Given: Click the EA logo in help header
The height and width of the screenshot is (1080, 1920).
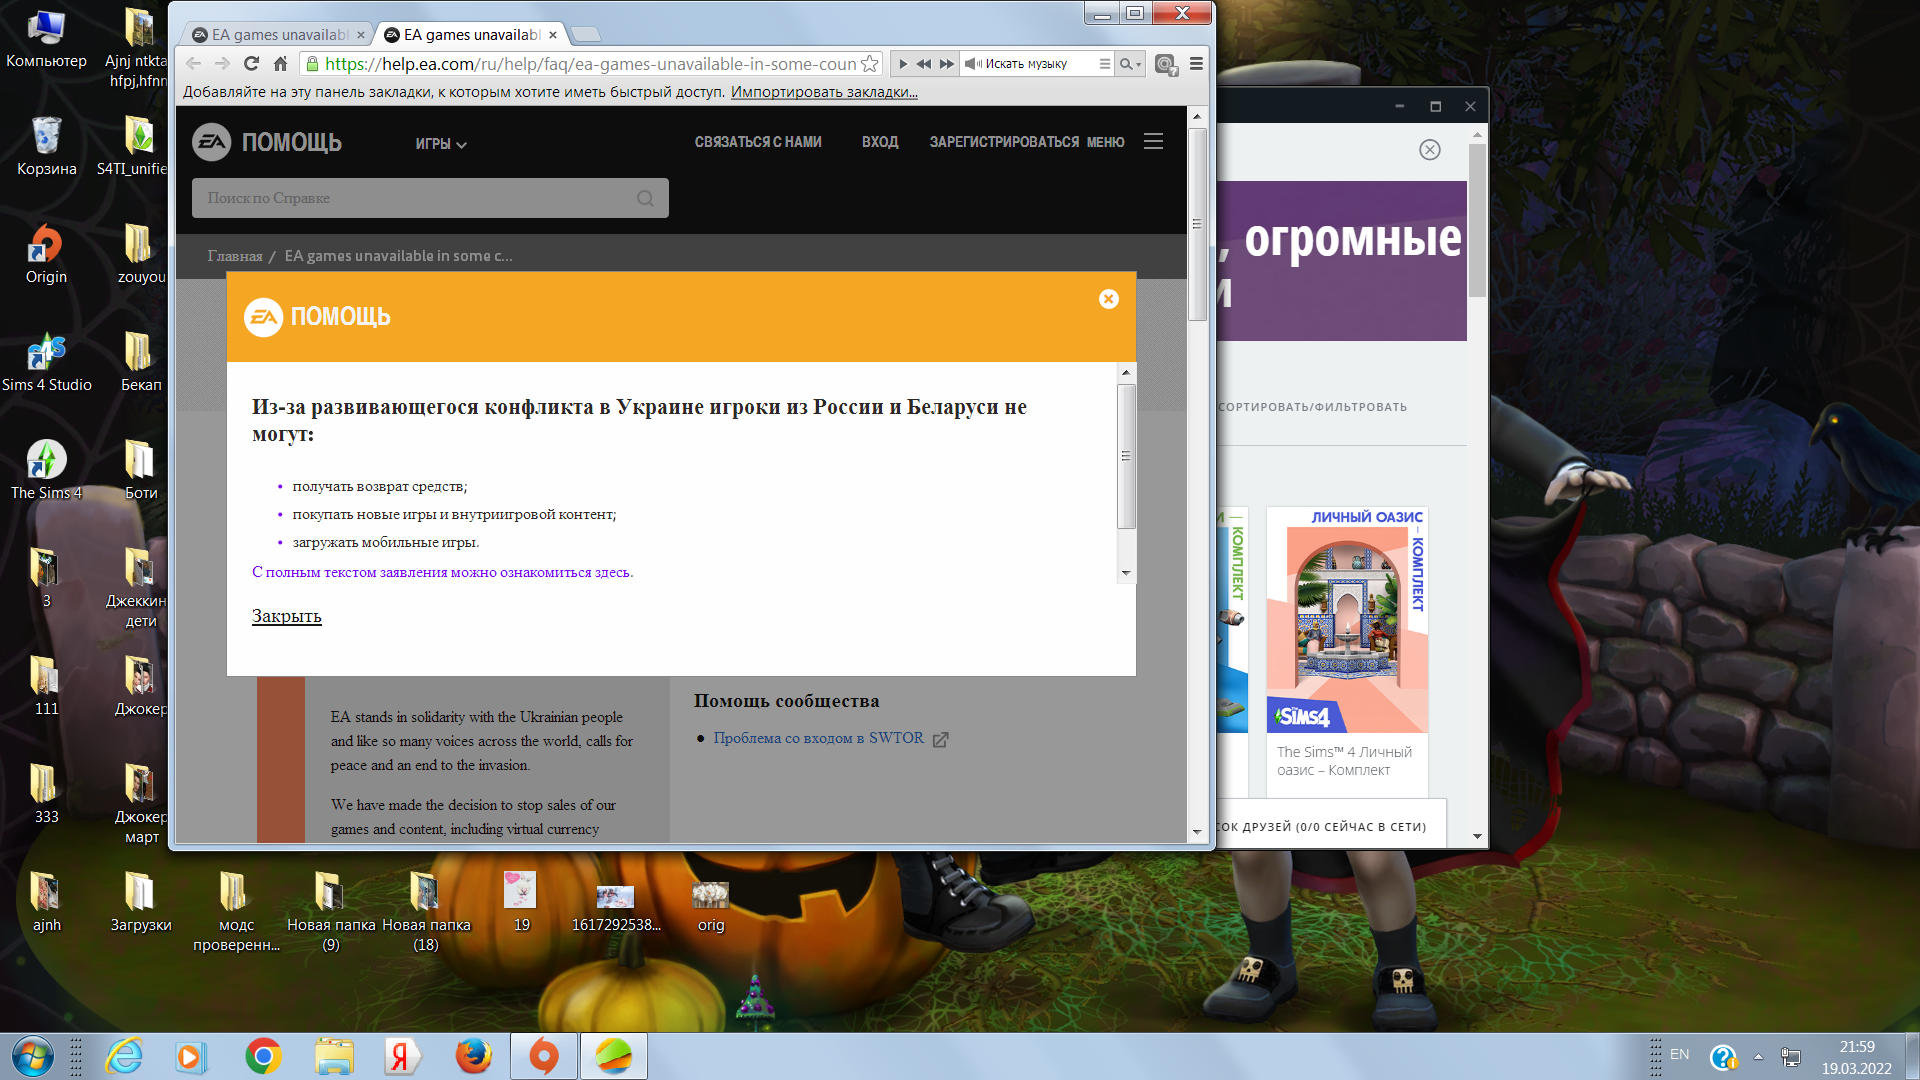Looking at the screenshot, I should click(211, 142).
